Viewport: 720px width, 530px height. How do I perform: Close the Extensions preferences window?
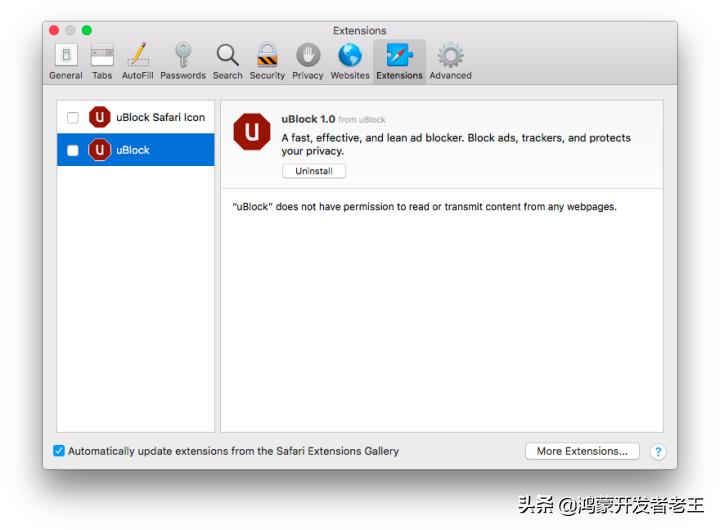54,30
